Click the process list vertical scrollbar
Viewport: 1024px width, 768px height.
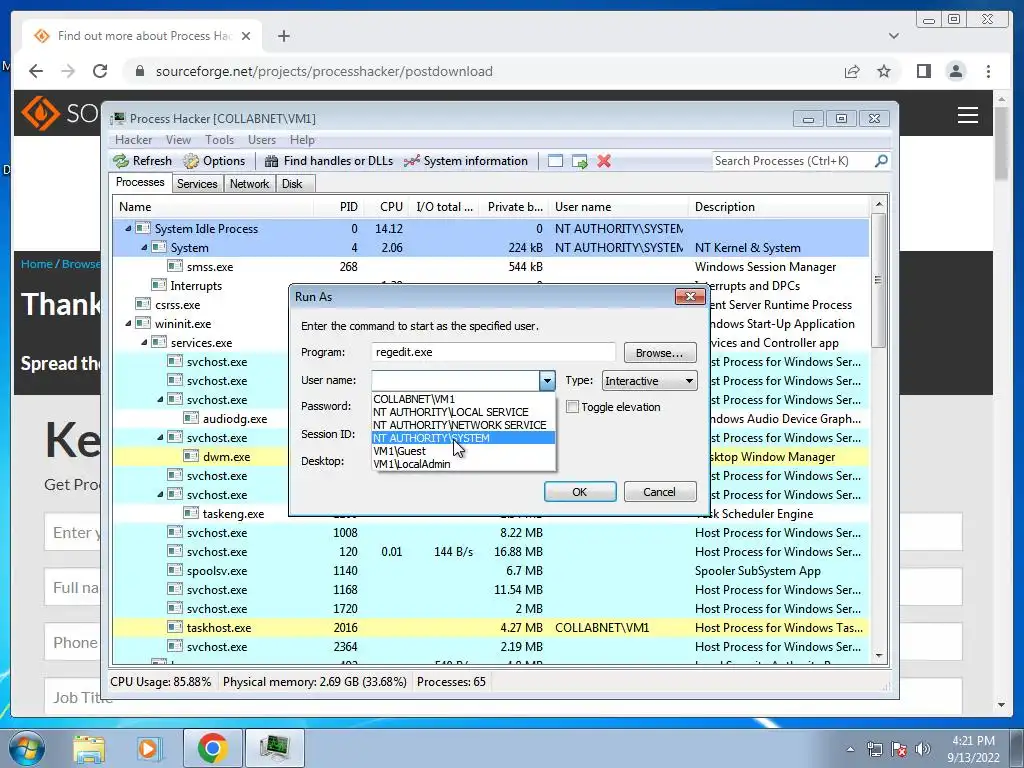tap(879, 281)
